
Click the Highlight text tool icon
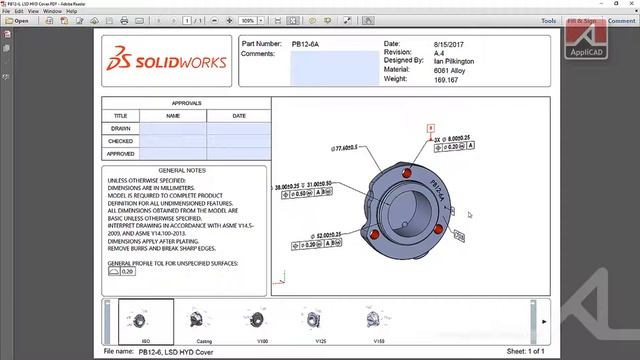coord(327,20)
